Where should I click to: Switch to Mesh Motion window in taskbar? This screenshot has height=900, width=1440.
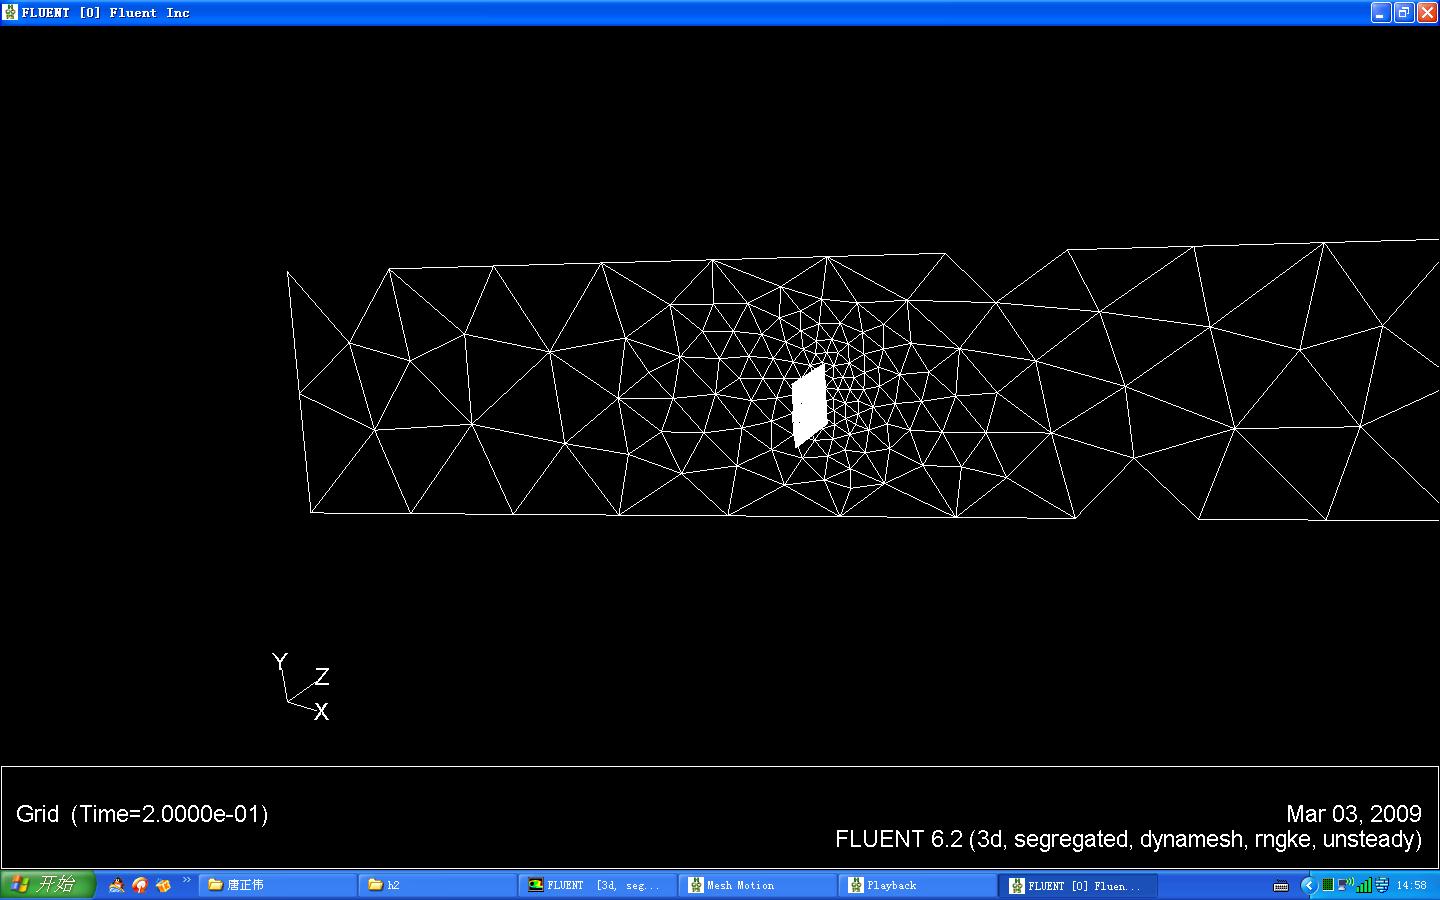(757, 885)
